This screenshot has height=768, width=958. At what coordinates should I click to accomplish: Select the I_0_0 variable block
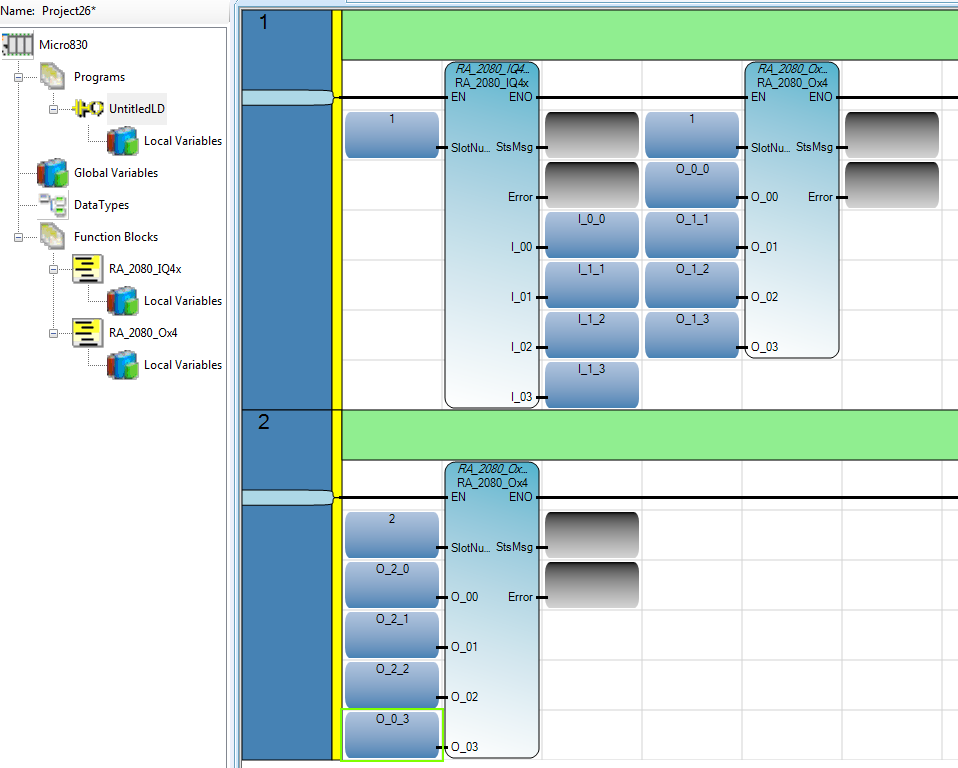[591, 235]
